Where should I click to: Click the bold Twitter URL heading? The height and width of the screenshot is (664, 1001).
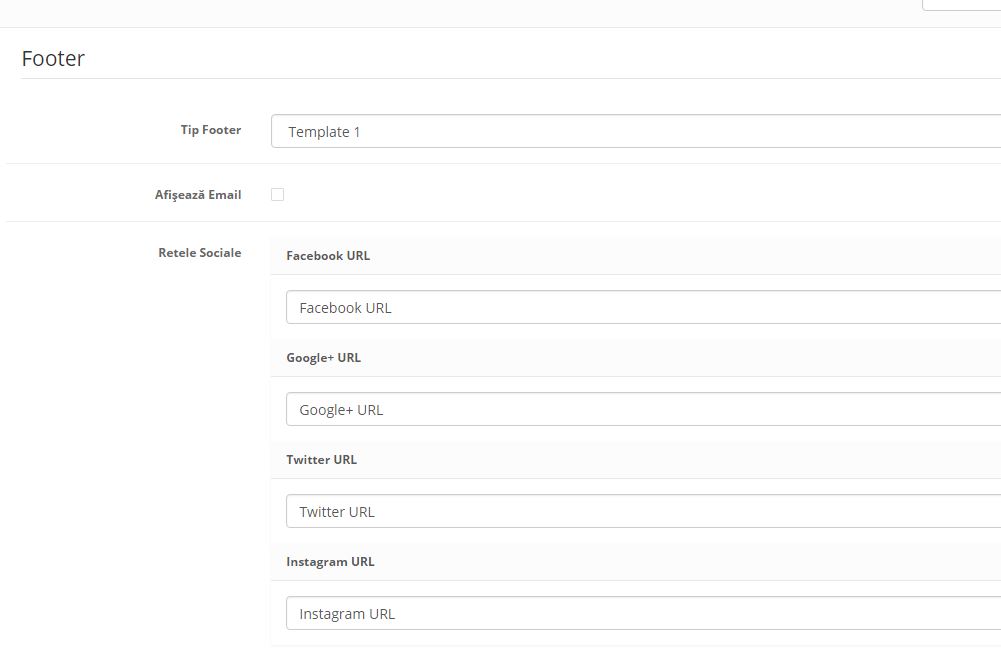[321, 460]
